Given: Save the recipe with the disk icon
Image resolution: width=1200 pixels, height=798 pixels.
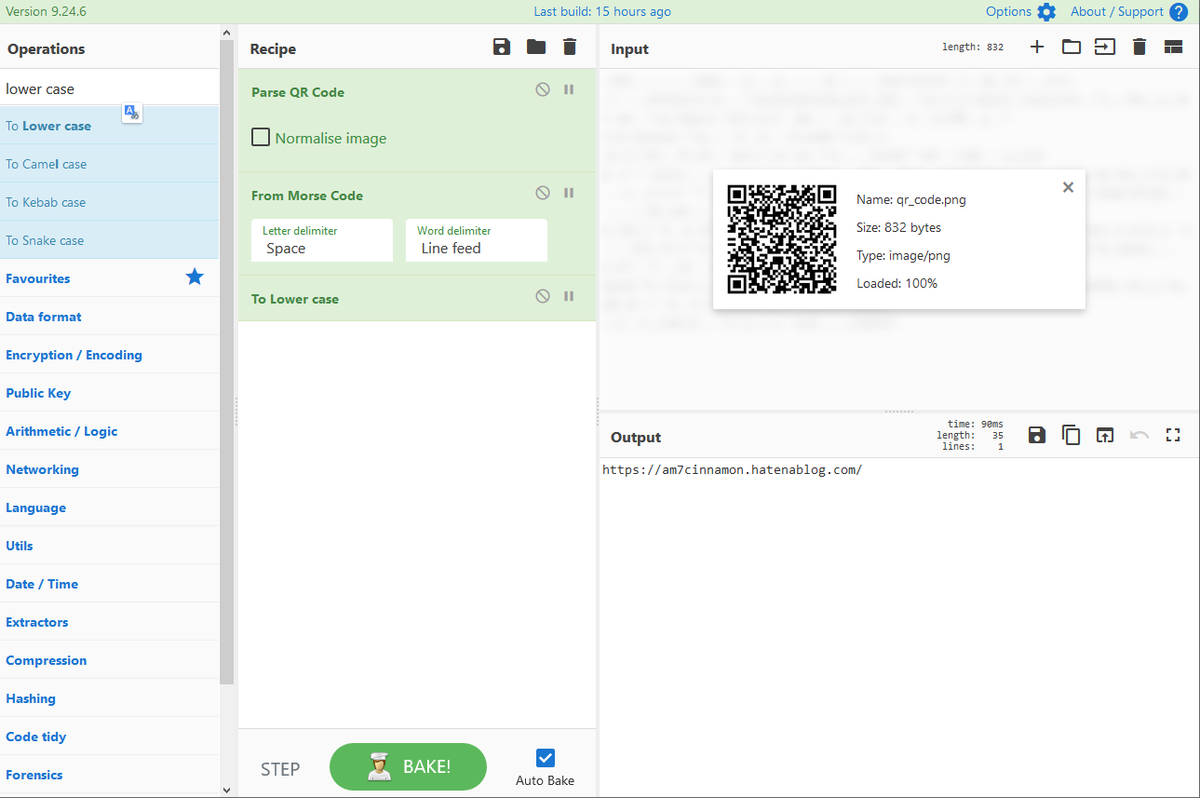Looking at the screenshot, I should (x=502, y=47).
